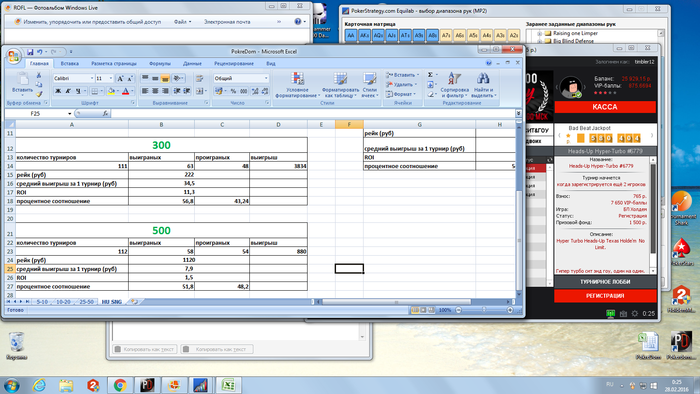Open Name Box dropdown beside F25
Image resolution: width=700 pixels, height=394 pixels.
coord(69,113)
